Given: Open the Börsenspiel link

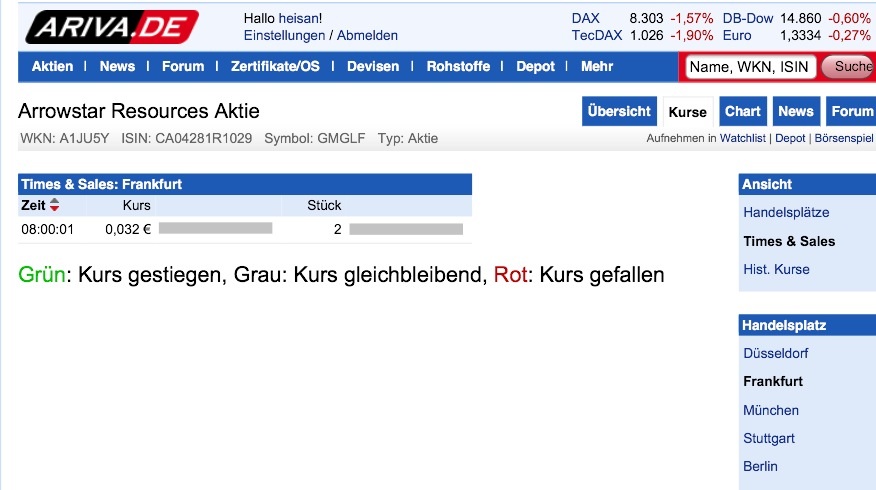Looking at the screenshot, I should pyautogui.click(x=844, y=138).
